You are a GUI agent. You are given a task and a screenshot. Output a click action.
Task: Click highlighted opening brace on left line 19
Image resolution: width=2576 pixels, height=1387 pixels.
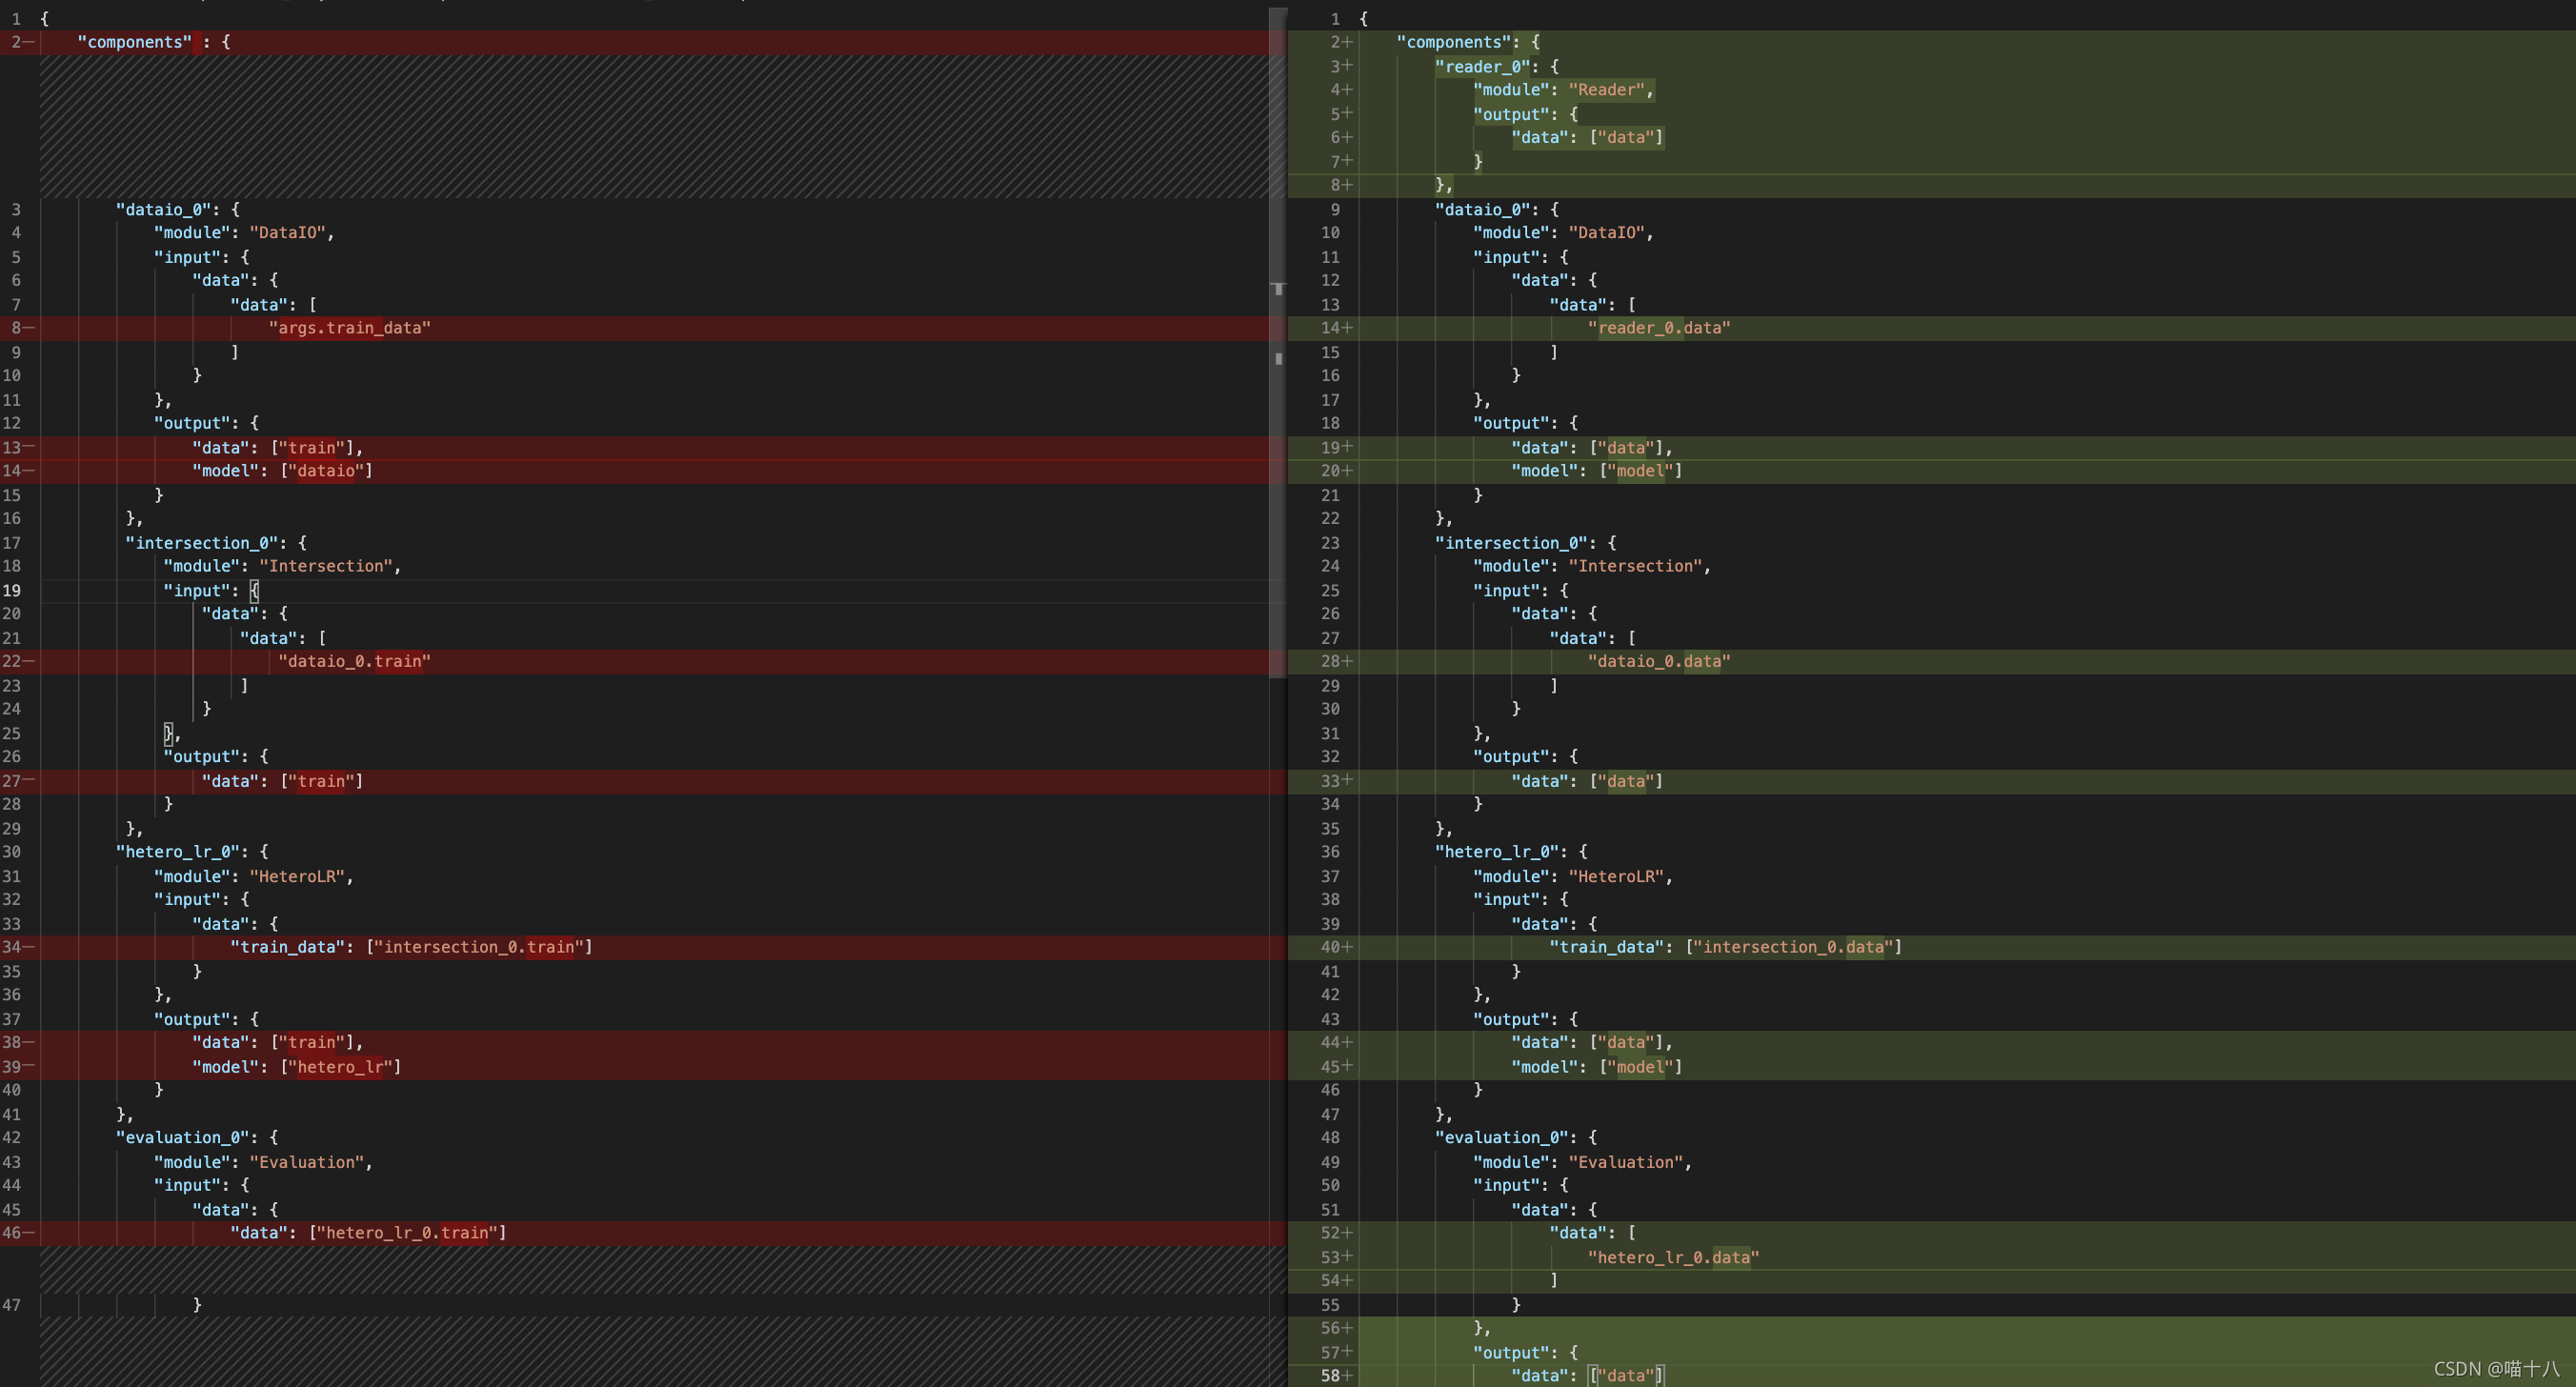(254, 591)
